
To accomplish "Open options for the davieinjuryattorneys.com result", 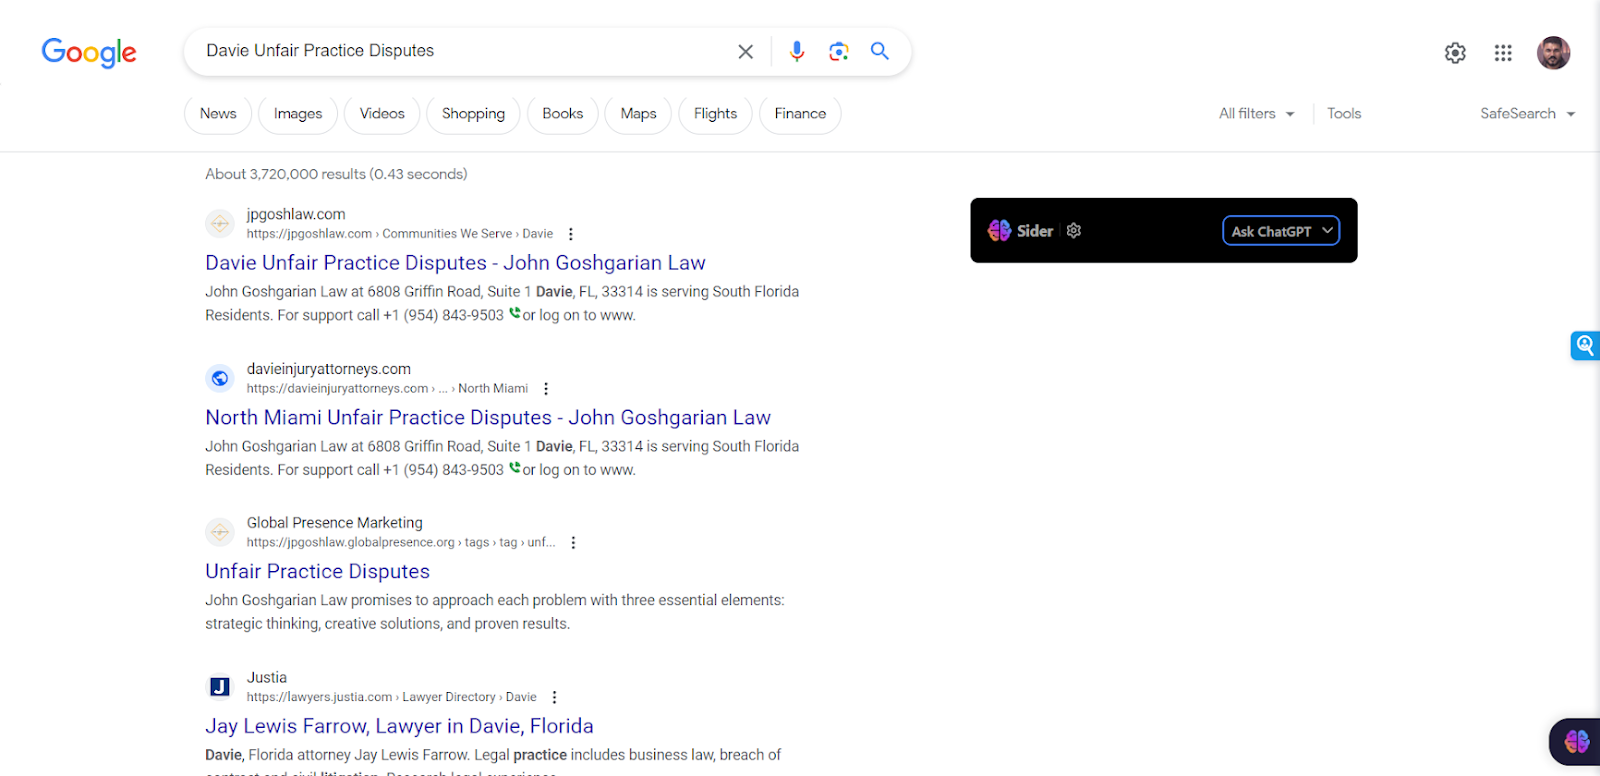I will (x=546, y=389).
